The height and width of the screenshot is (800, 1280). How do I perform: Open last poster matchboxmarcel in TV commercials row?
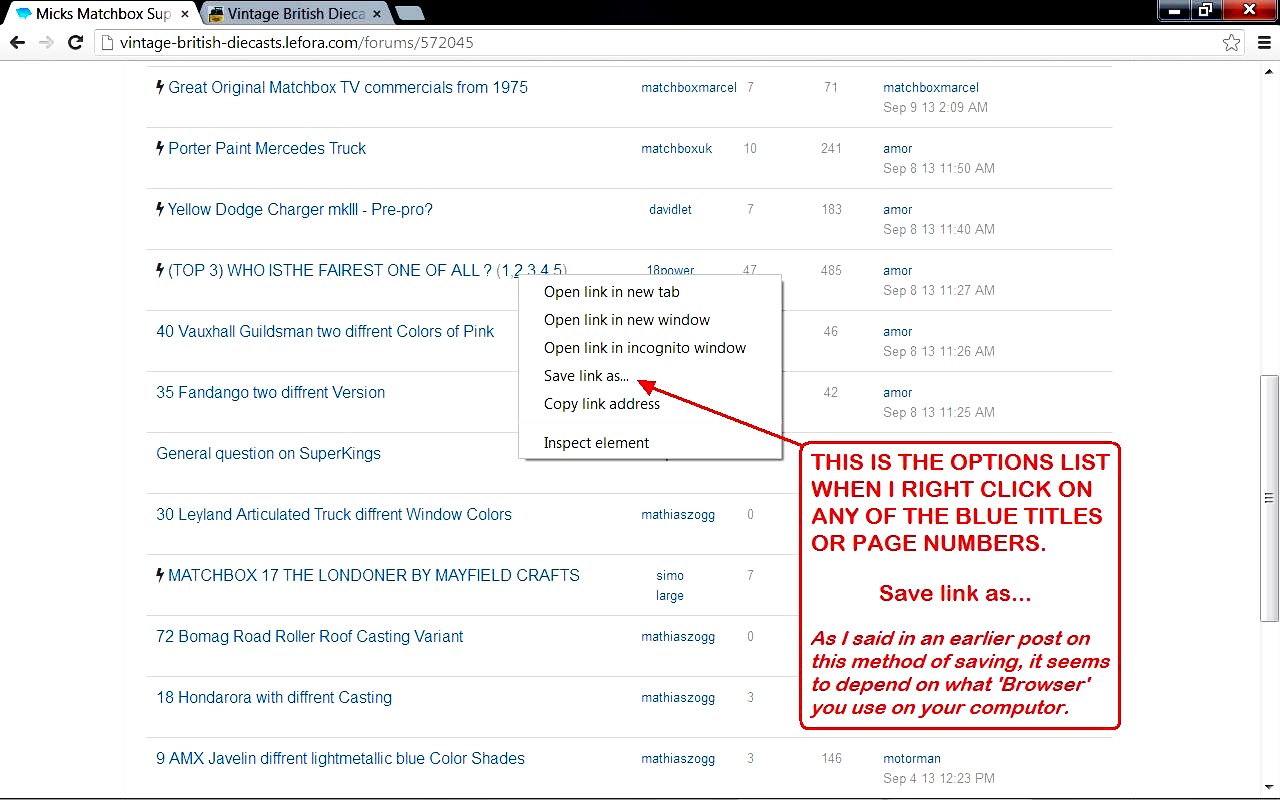pos(931,88)
